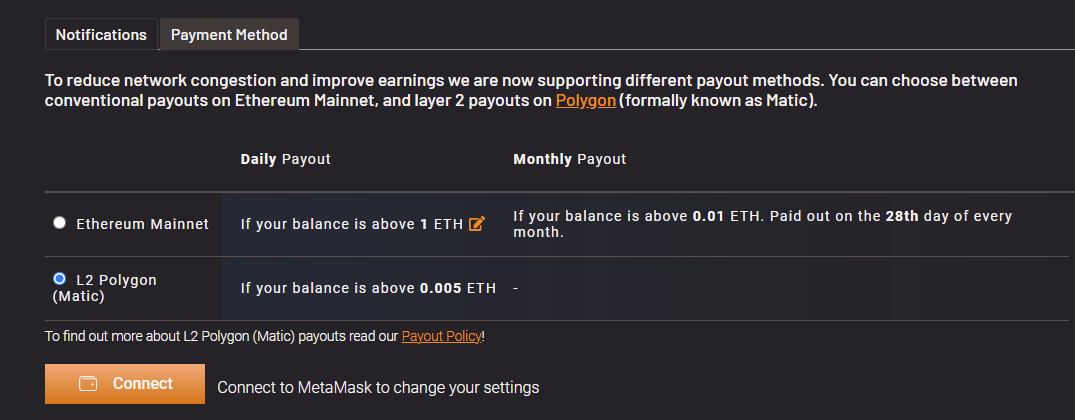Open the Polygon hyperlink
Image resolution: width=1075 pixels, height=420 pixels.
585,101
